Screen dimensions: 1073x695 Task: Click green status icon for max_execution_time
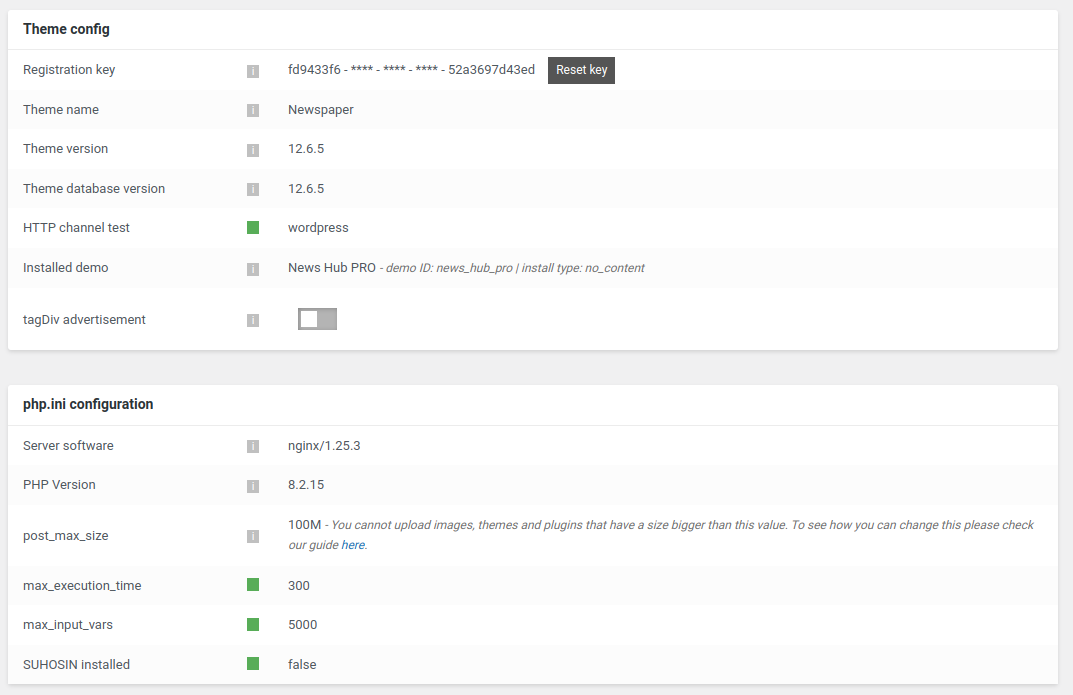tap(253, 585)
